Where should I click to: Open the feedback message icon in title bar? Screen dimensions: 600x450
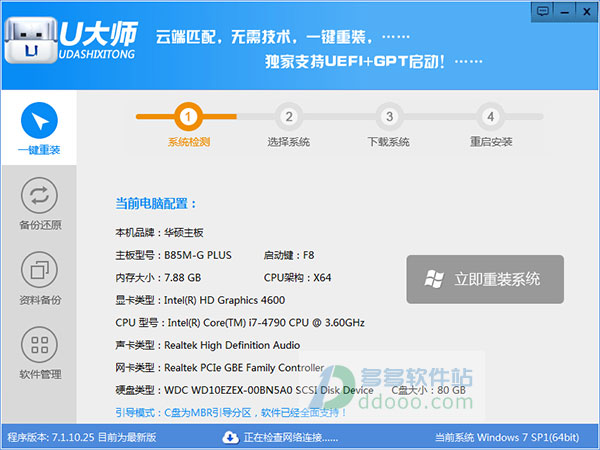point(542,11)
